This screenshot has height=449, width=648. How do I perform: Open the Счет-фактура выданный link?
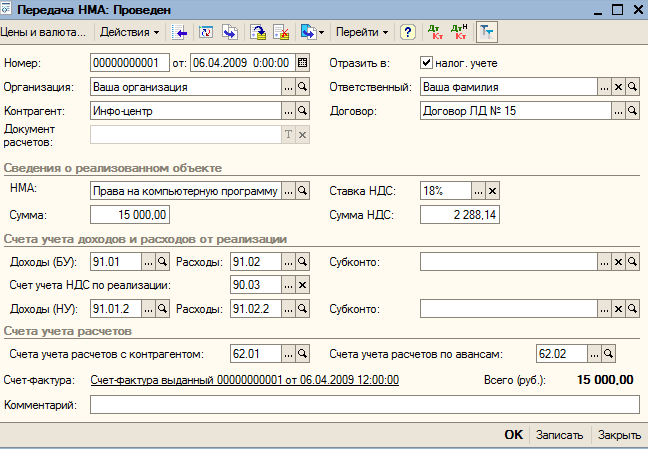point(245,380)
